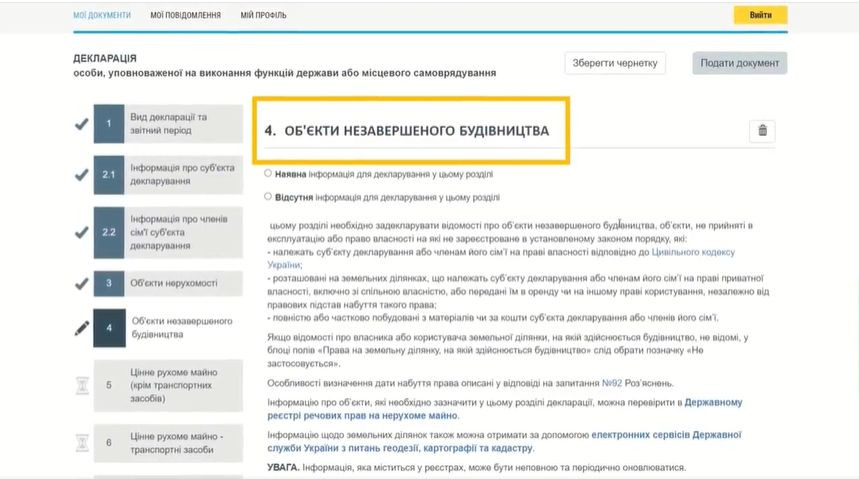Click the 'УВАГА.' notice text
859x479 pixels.
[283, 467]
